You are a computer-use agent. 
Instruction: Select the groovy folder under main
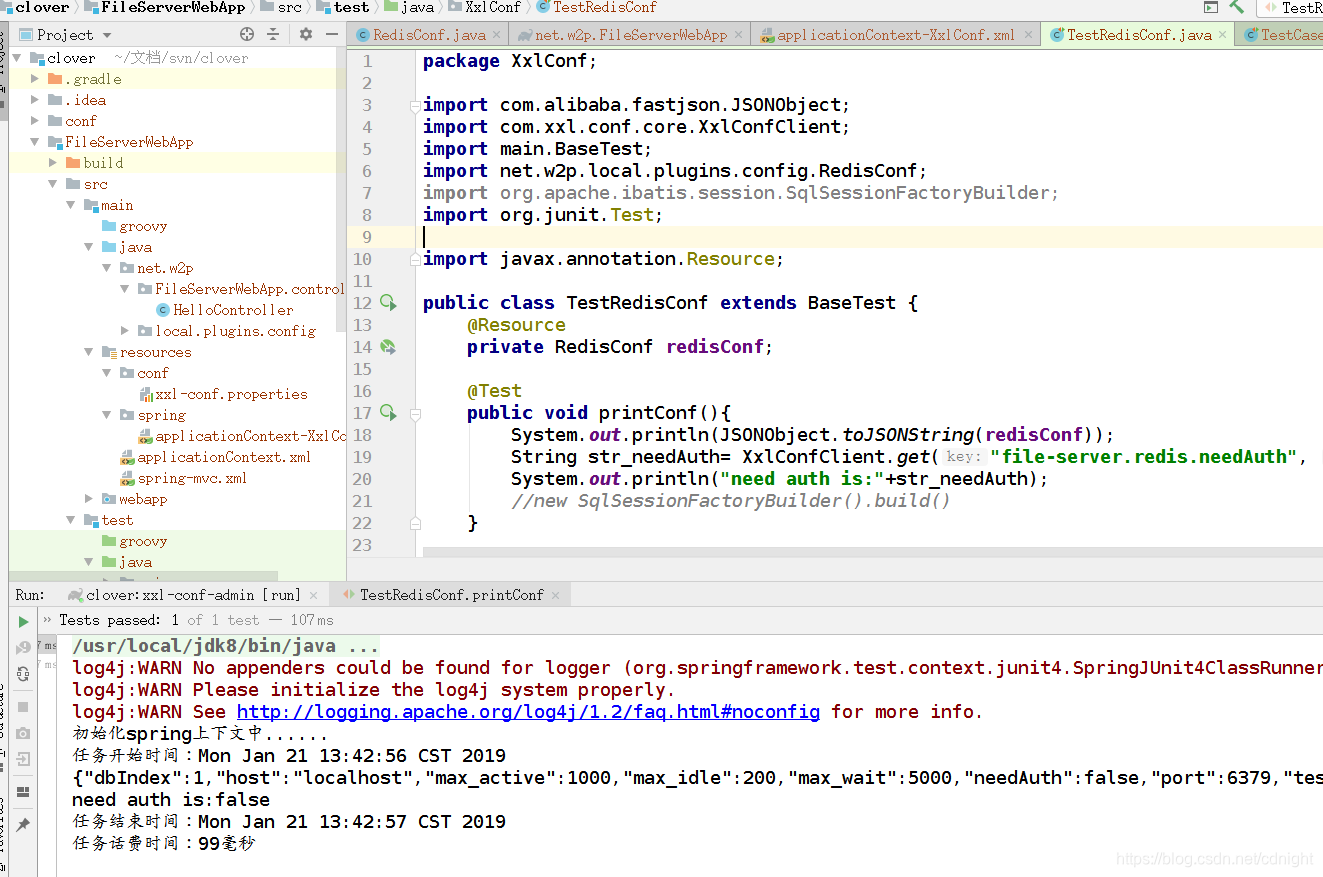click(135, 226)
